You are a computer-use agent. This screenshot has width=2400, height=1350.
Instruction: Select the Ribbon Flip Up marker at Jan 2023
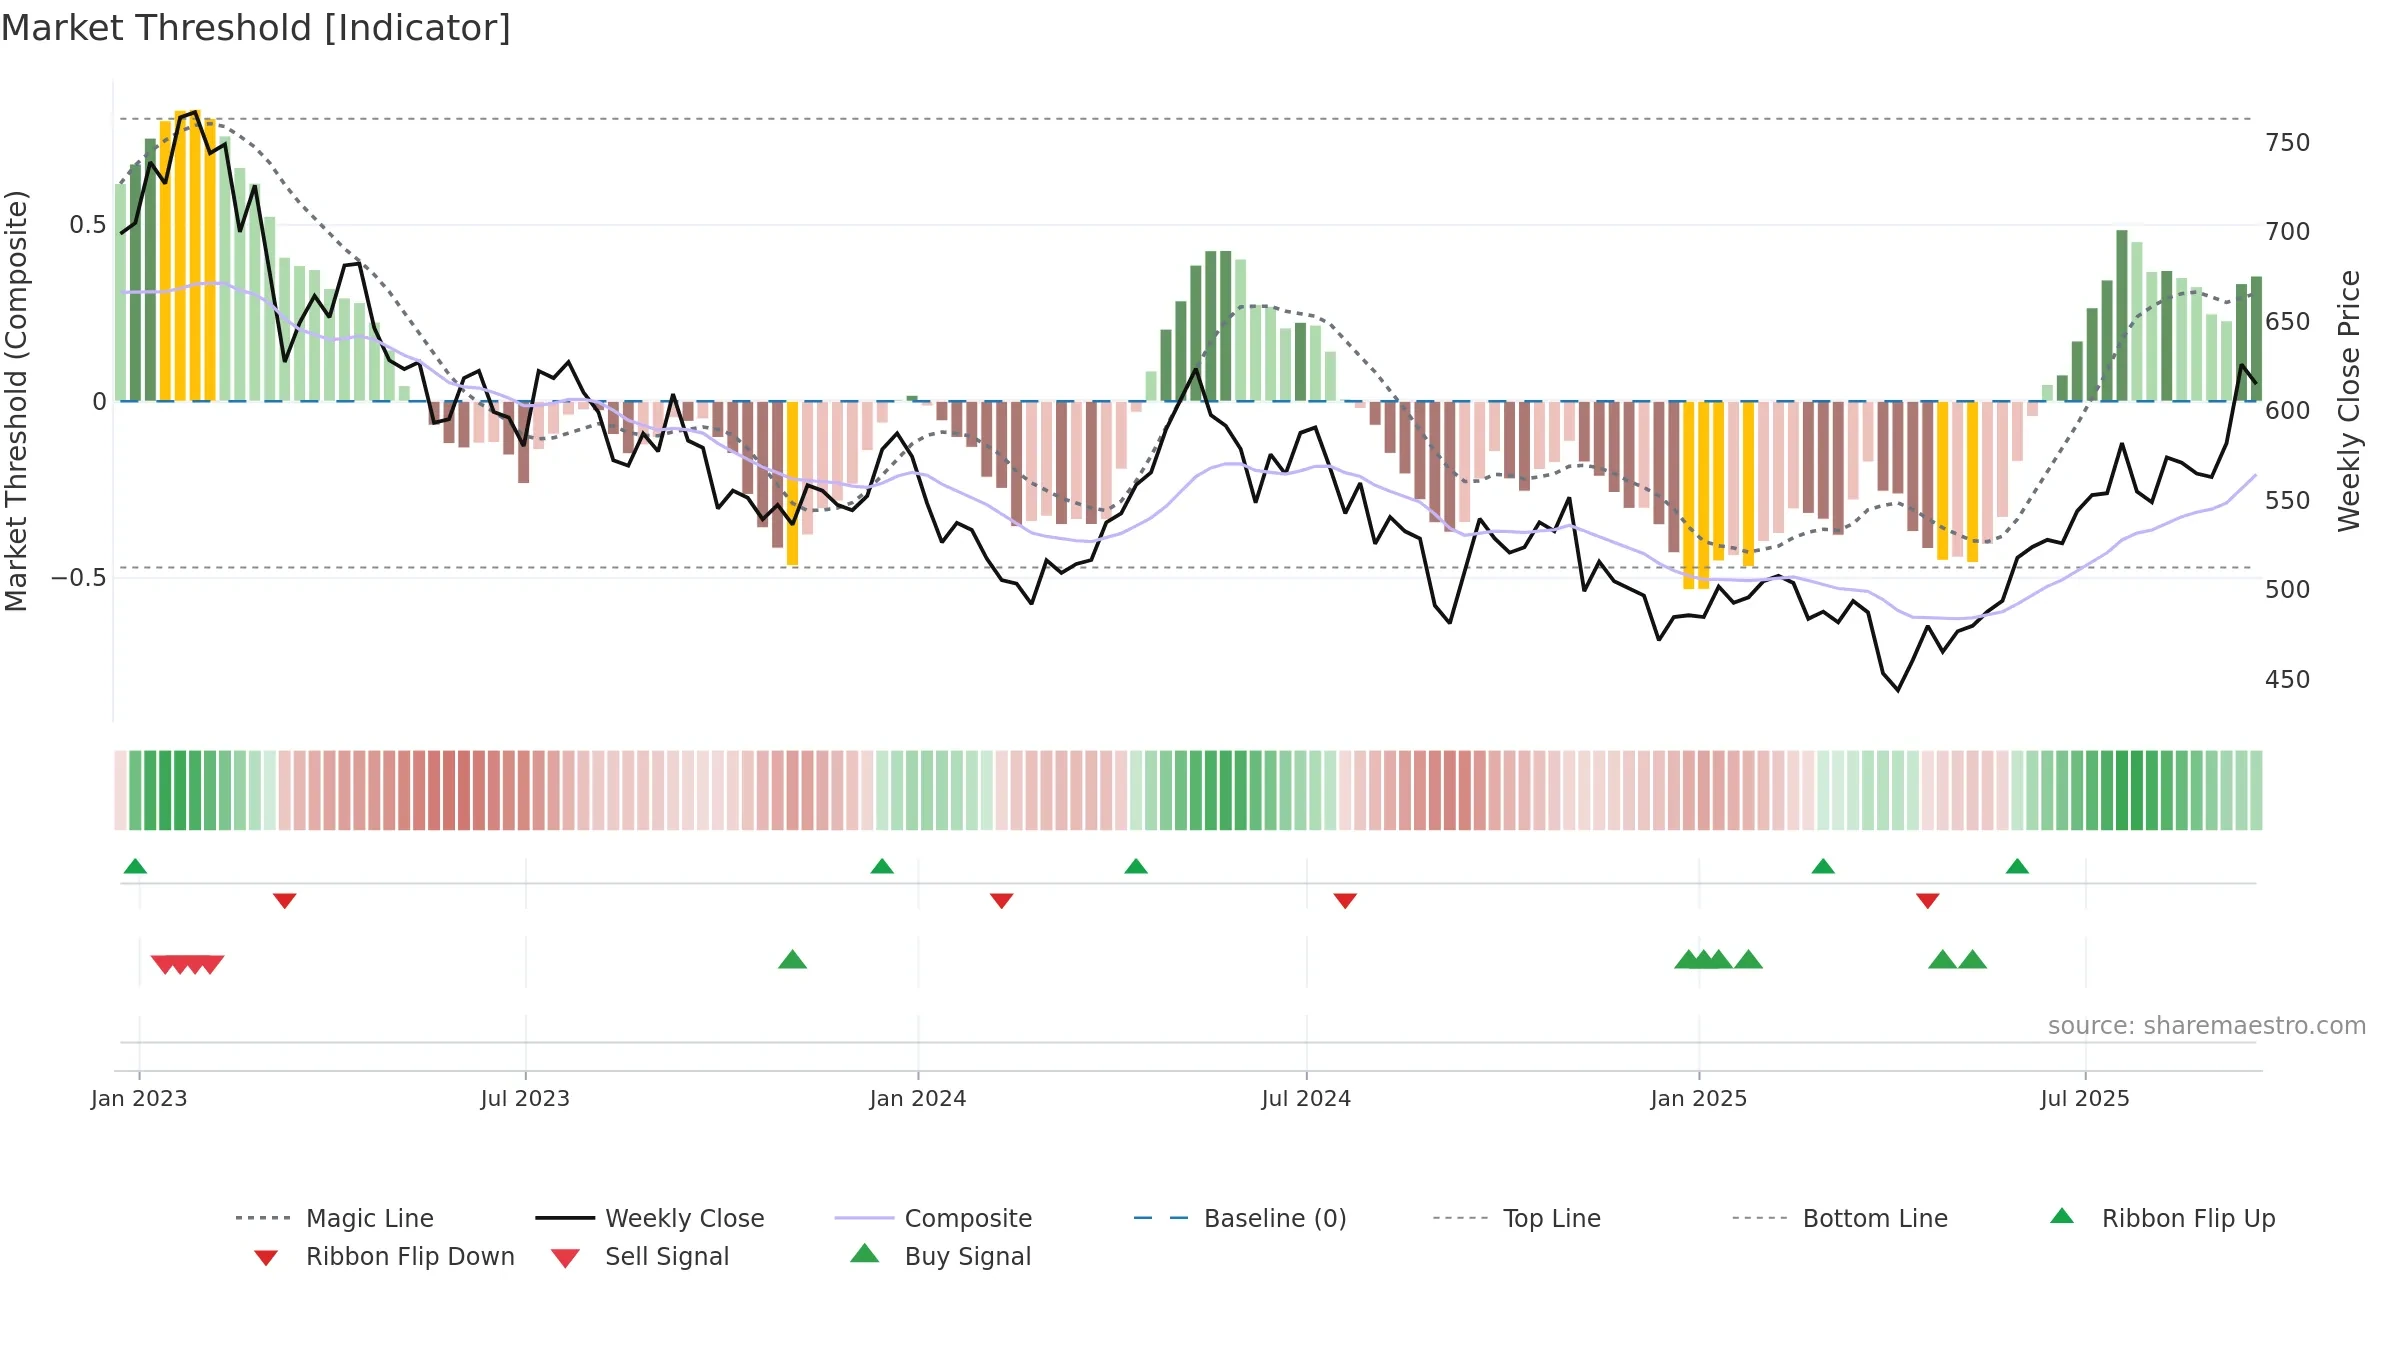tap(135, 866)
